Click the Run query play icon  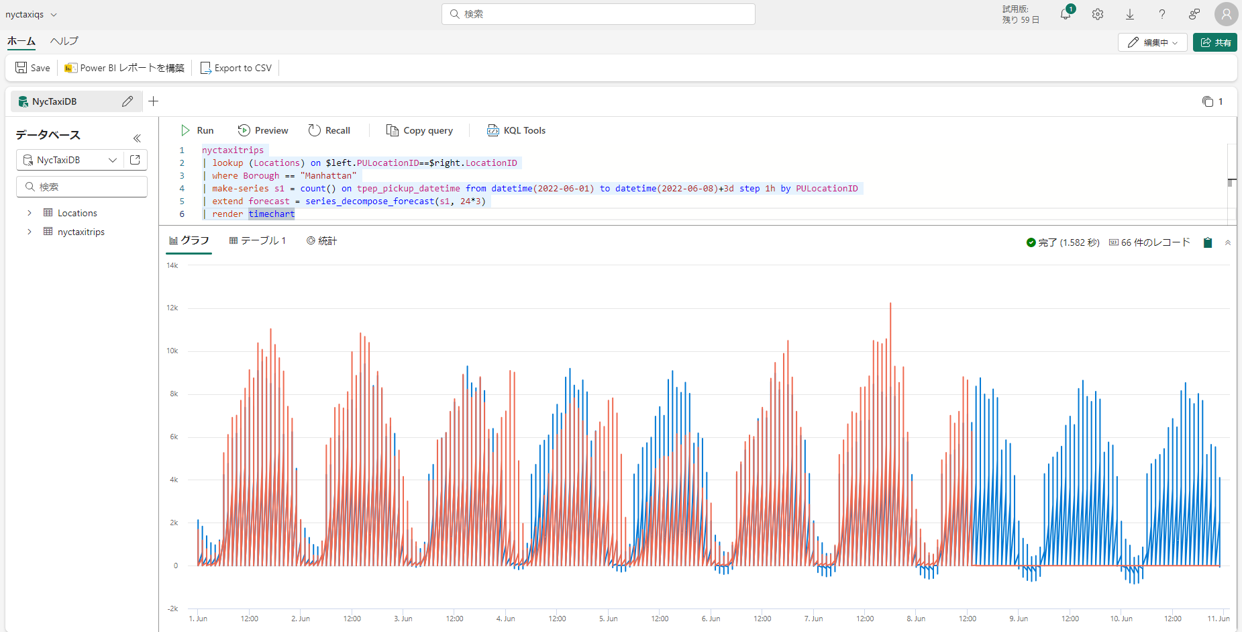click(x=186, y=130)
